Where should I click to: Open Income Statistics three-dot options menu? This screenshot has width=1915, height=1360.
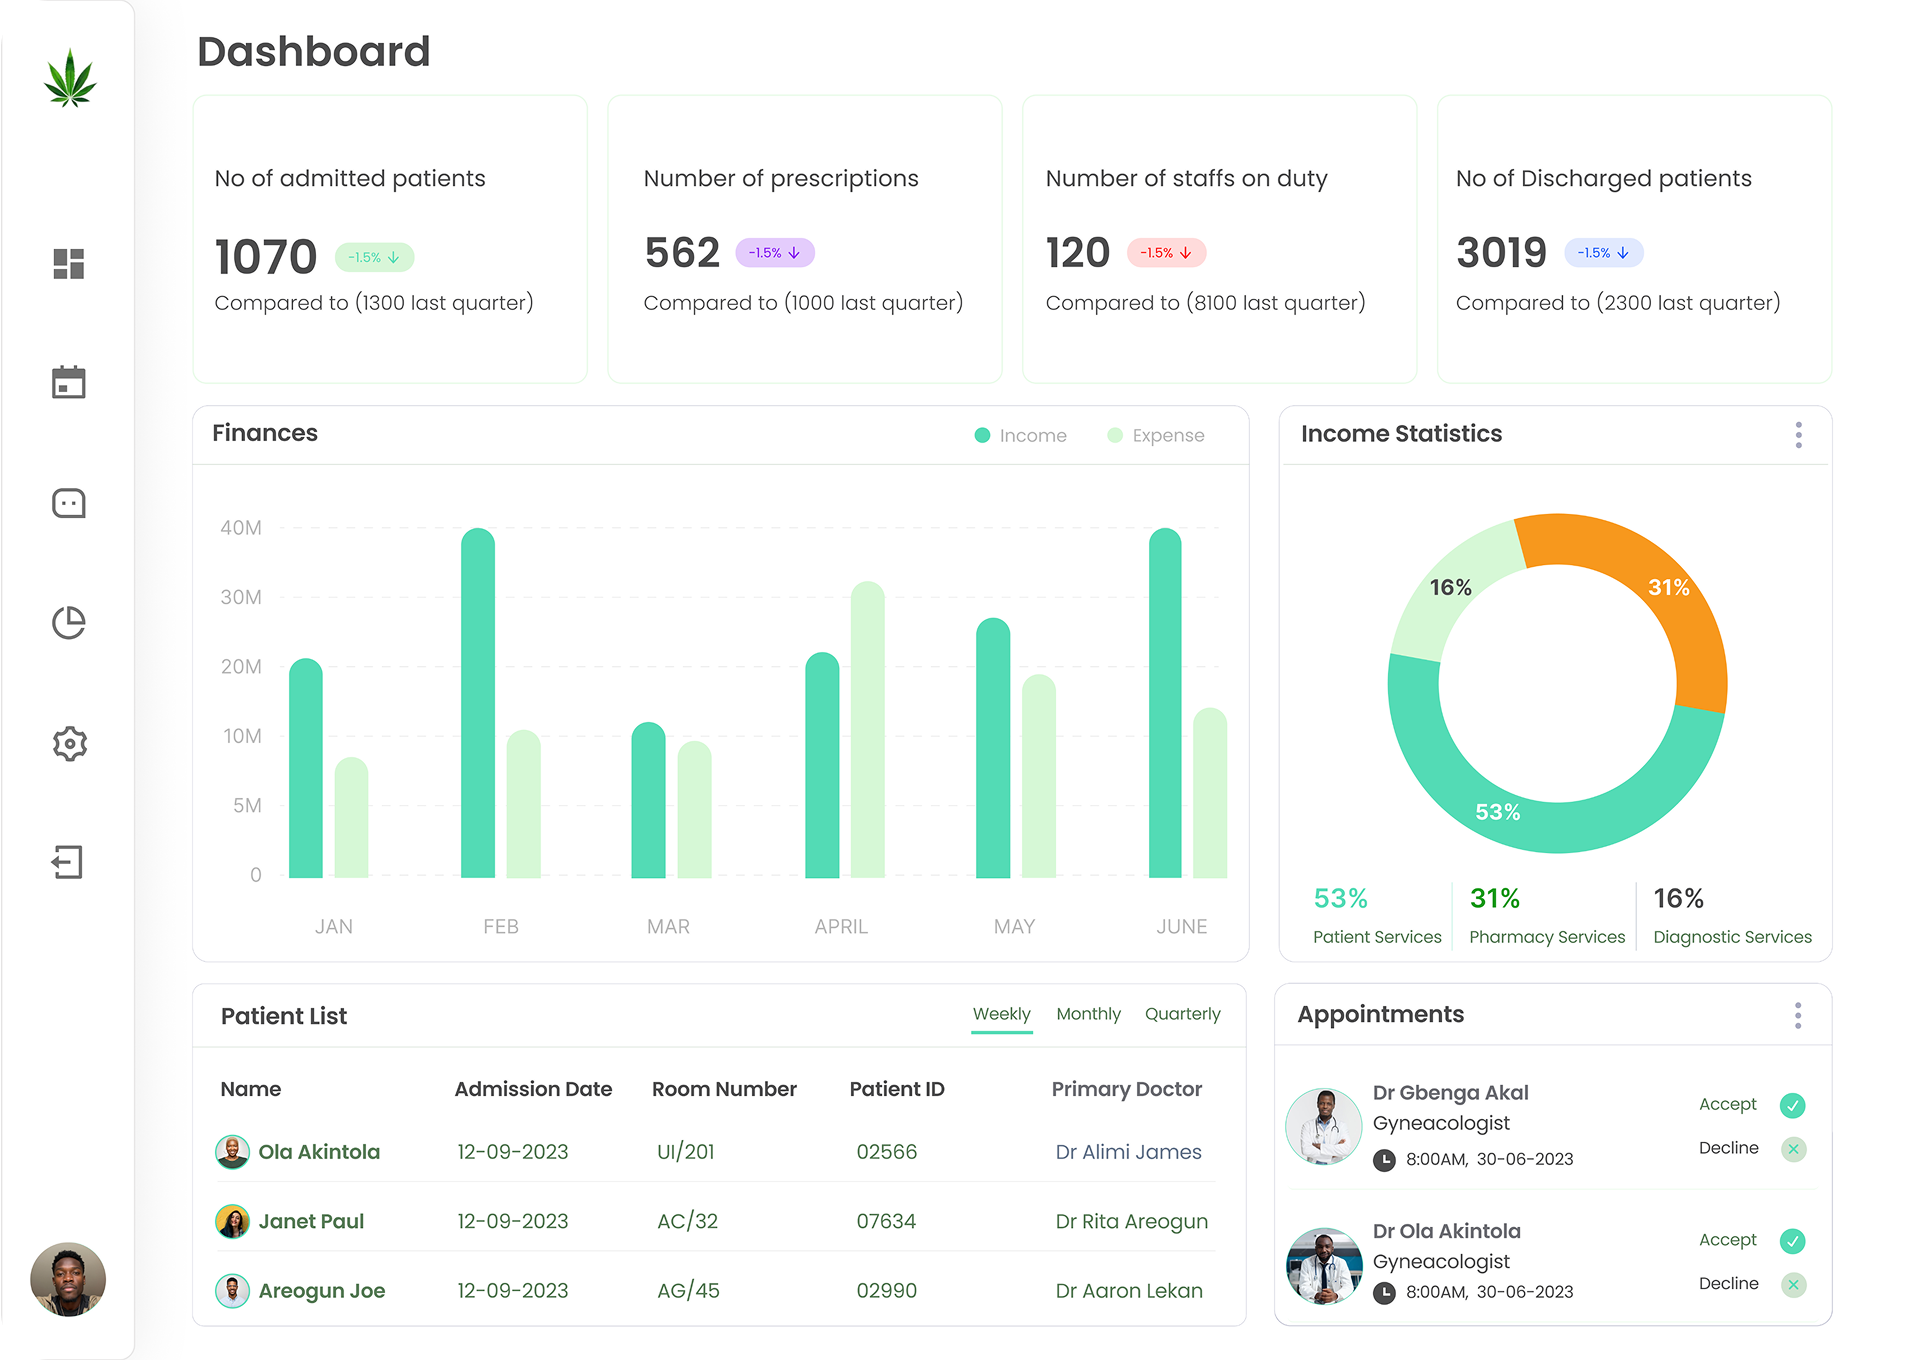(x=1798, y=435)
